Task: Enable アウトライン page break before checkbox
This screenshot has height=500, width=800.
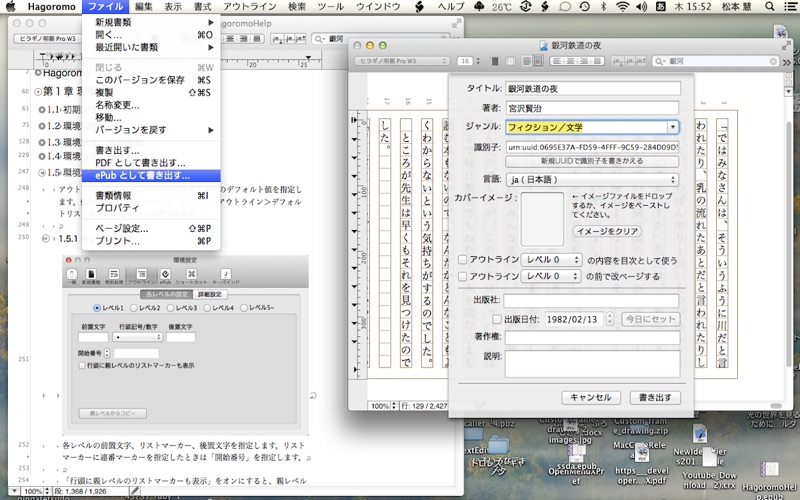Action: [x=462, y=277]
